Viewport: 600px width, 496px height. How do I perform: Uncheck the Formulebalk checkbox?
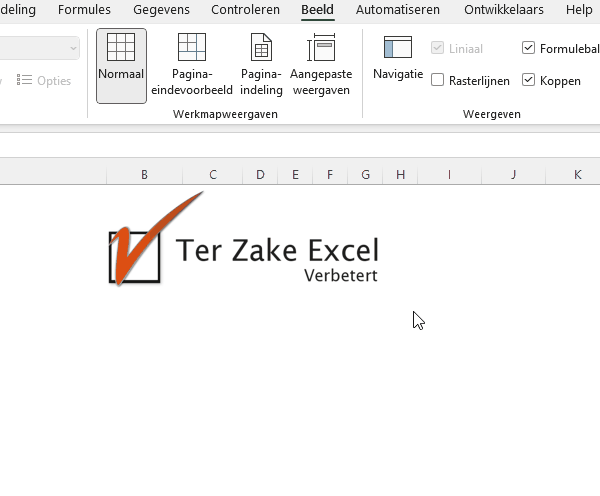[529, 48]
